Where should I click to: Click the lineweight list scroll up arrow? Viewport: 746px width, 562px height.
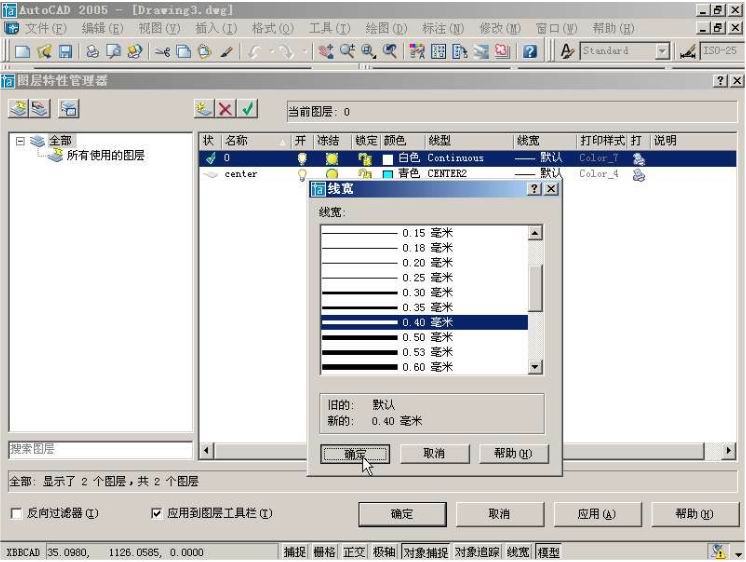tap(535, 233)
